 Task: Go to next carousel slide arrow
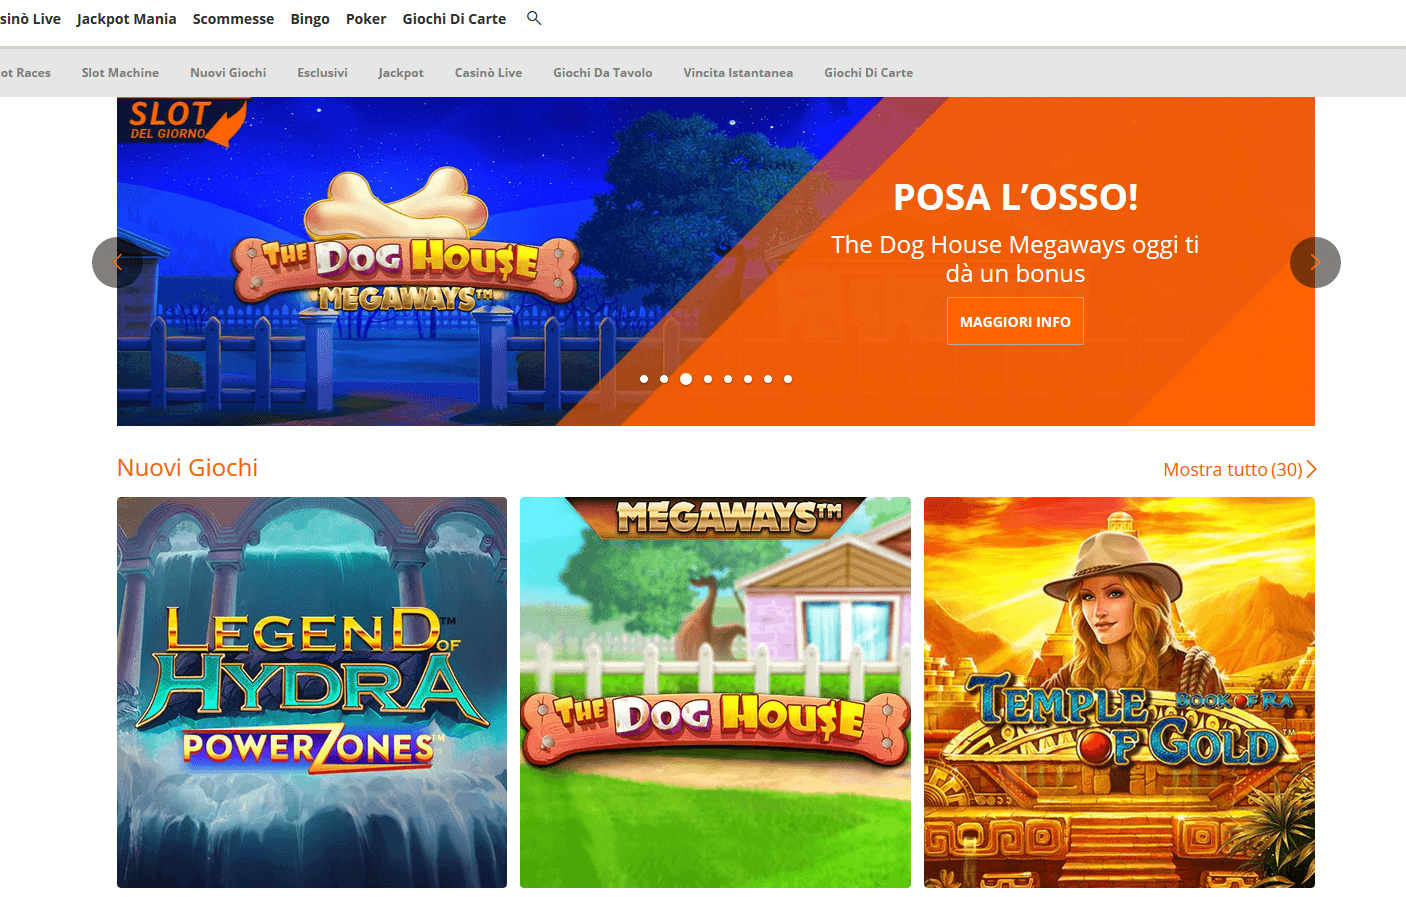coord(1315,262)
